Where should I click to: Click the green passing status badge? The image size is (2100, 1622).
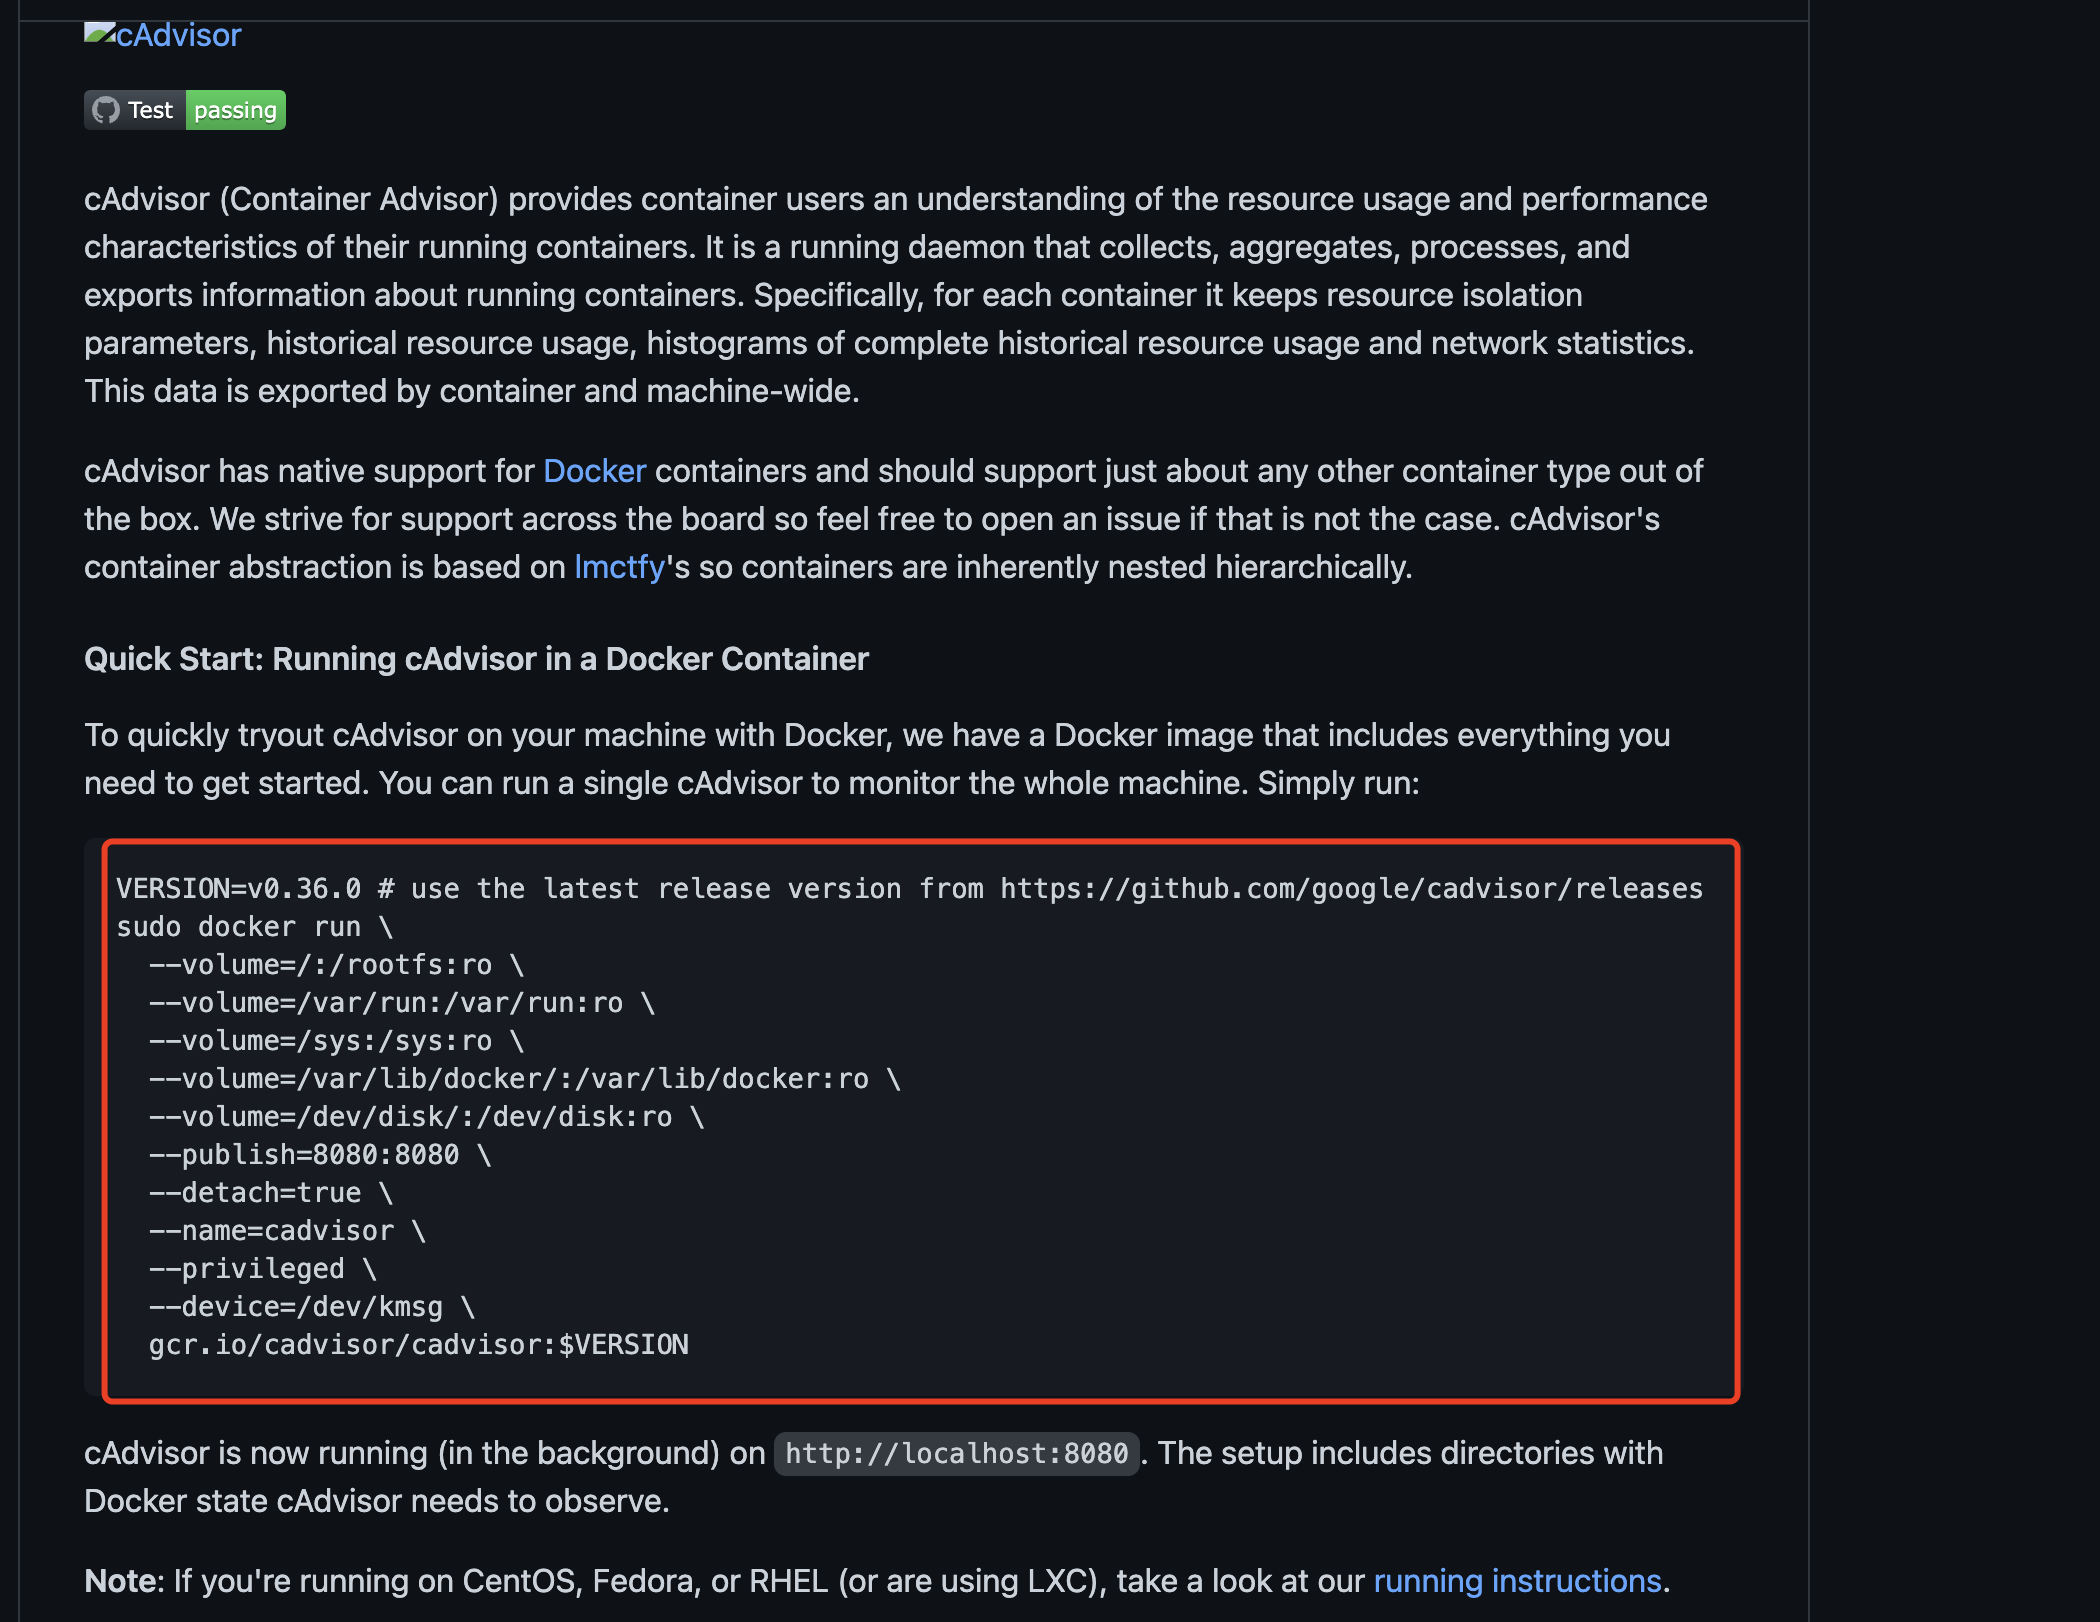pyautogui.click(x=235, y=110)
